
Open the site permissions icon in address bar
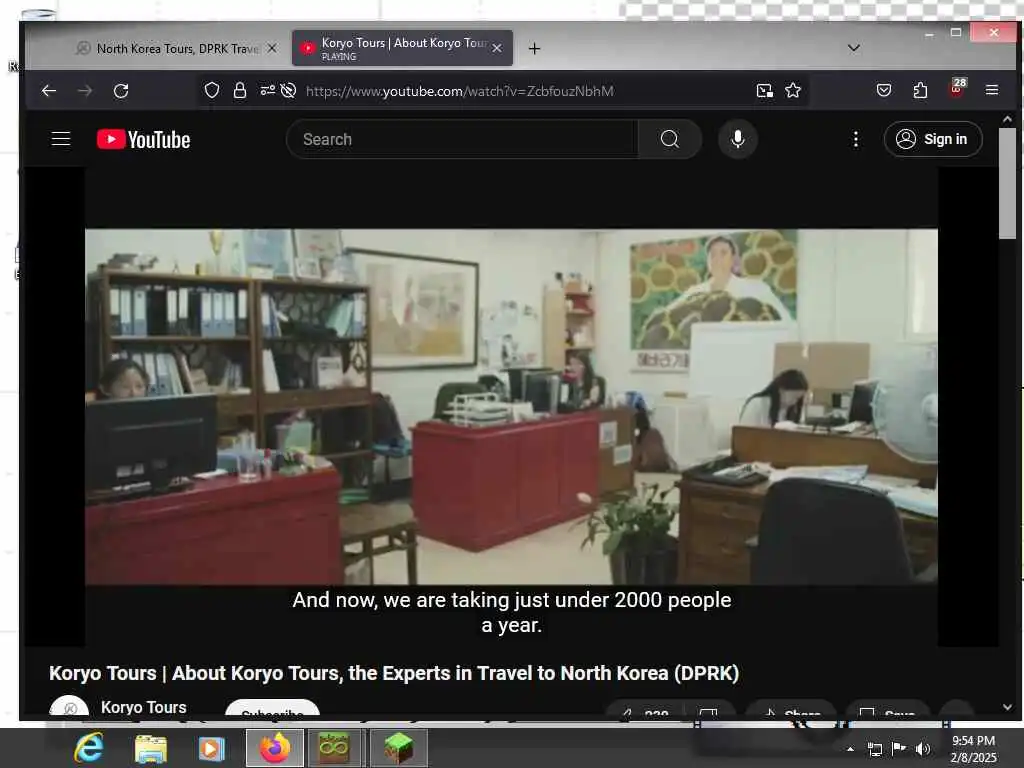tap(268, 90)
